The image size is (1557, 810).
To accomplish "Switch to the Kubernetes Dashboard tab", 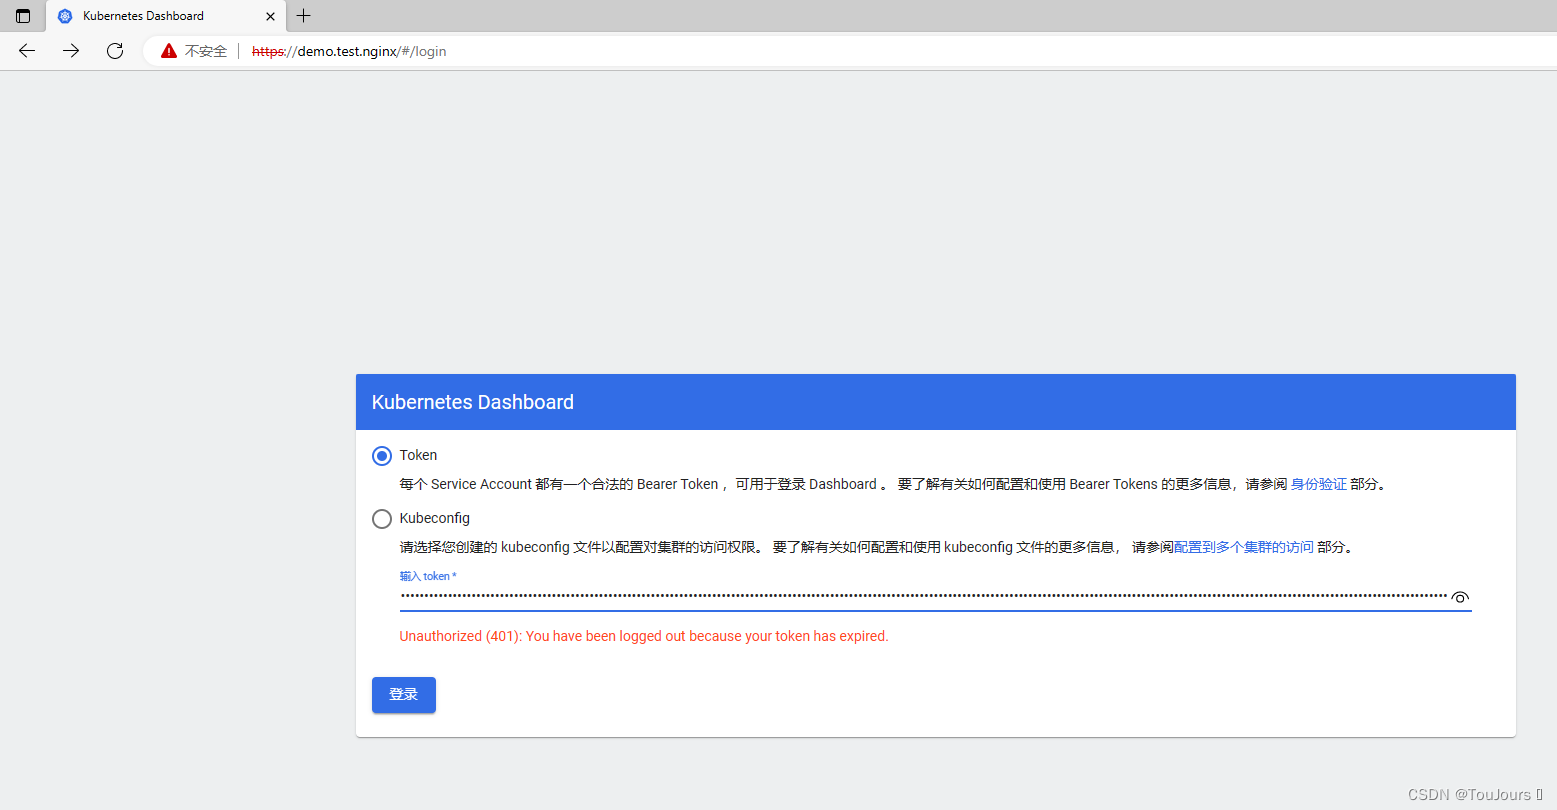I will [160, 16].
